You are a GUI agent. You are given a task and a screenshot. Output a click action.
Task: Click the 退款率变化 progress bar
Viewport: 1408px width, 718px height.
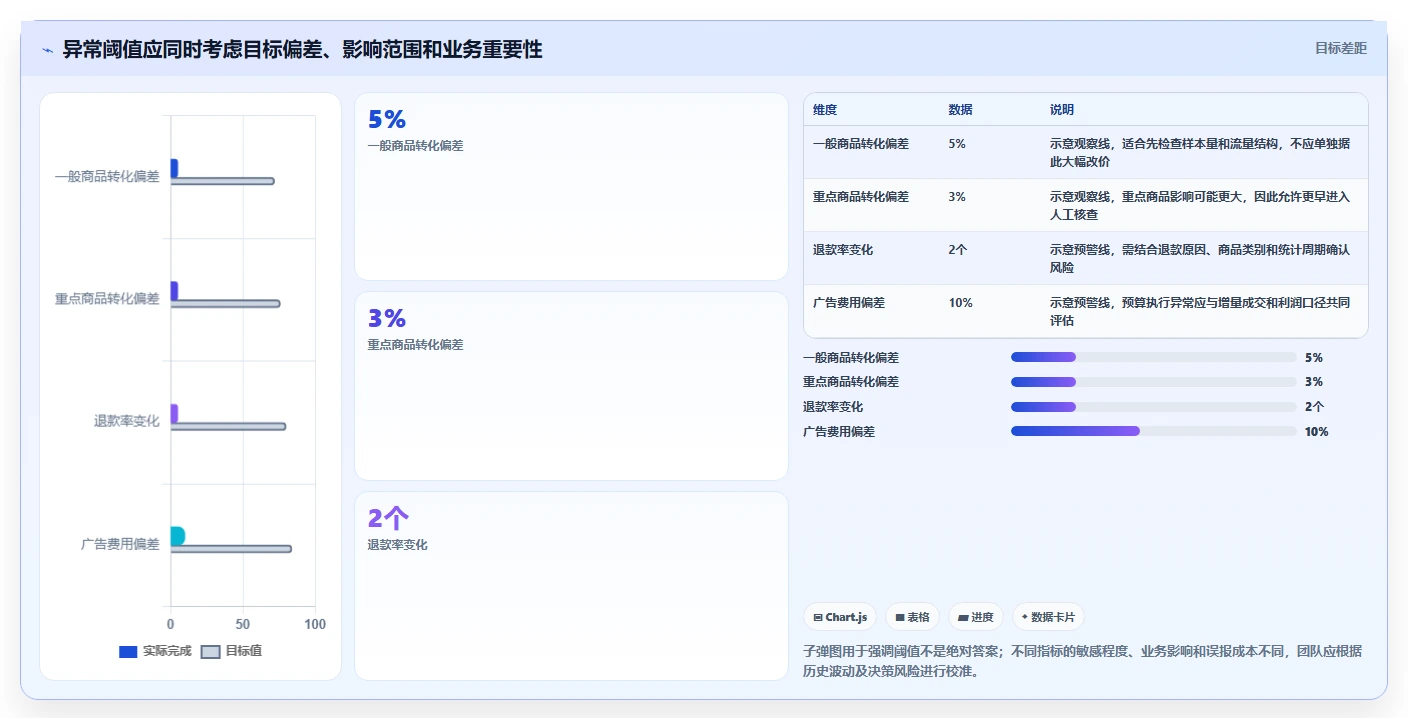pyautogui.click(x=1153, y=407)
